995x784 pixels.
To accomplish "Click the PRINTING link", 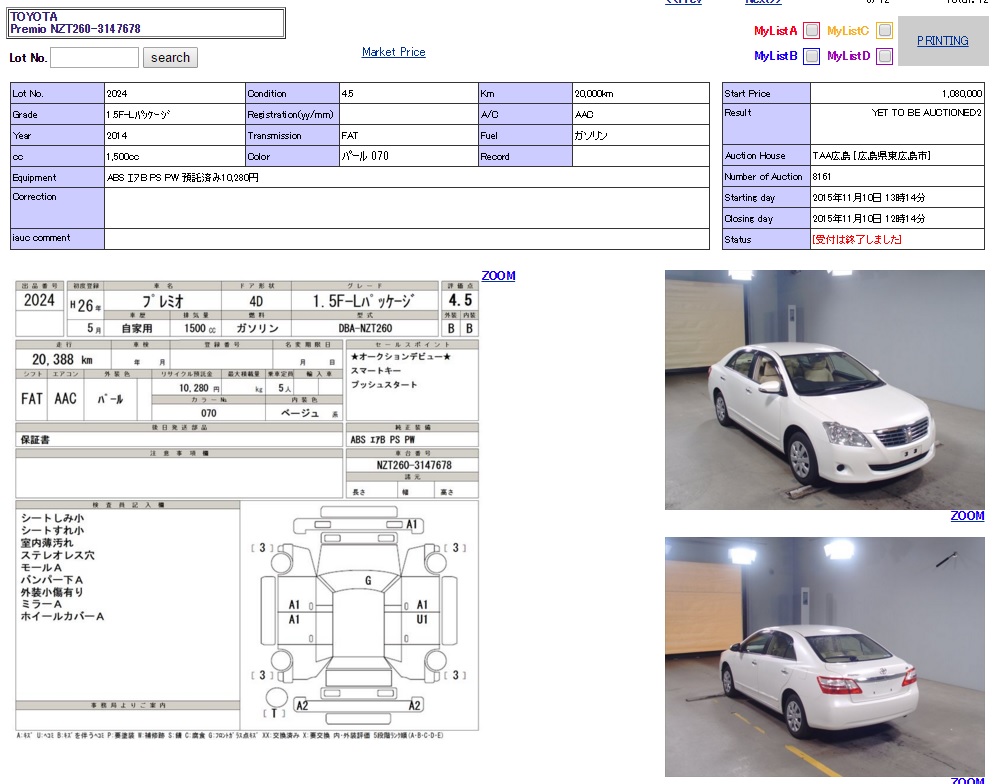I will 942,41.
